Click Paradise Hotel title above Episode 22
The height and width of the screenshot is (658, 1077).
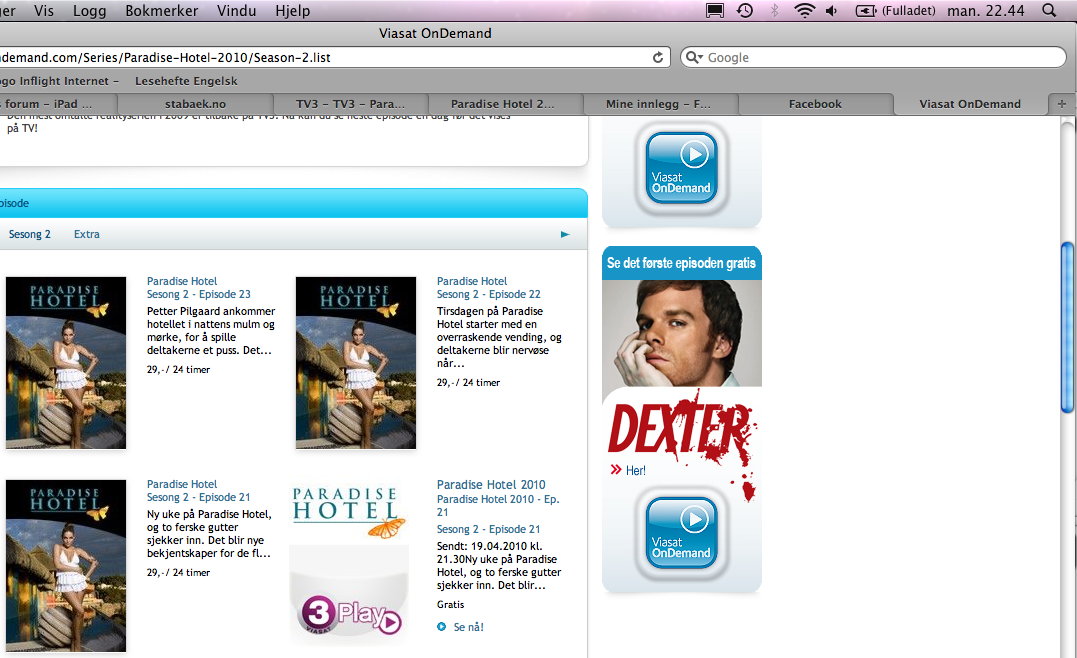pyautogui.click(x=472, y=281)
